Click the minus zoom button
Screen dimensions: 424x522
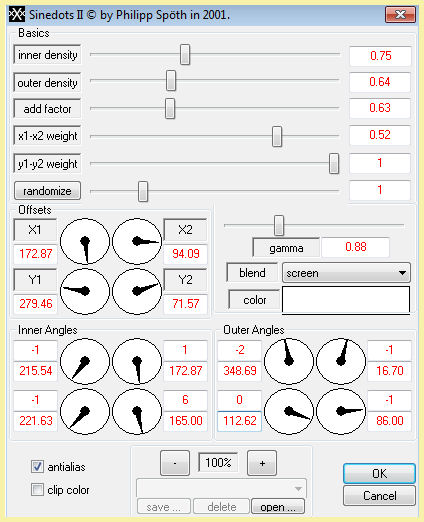click(x=175, y=463)
